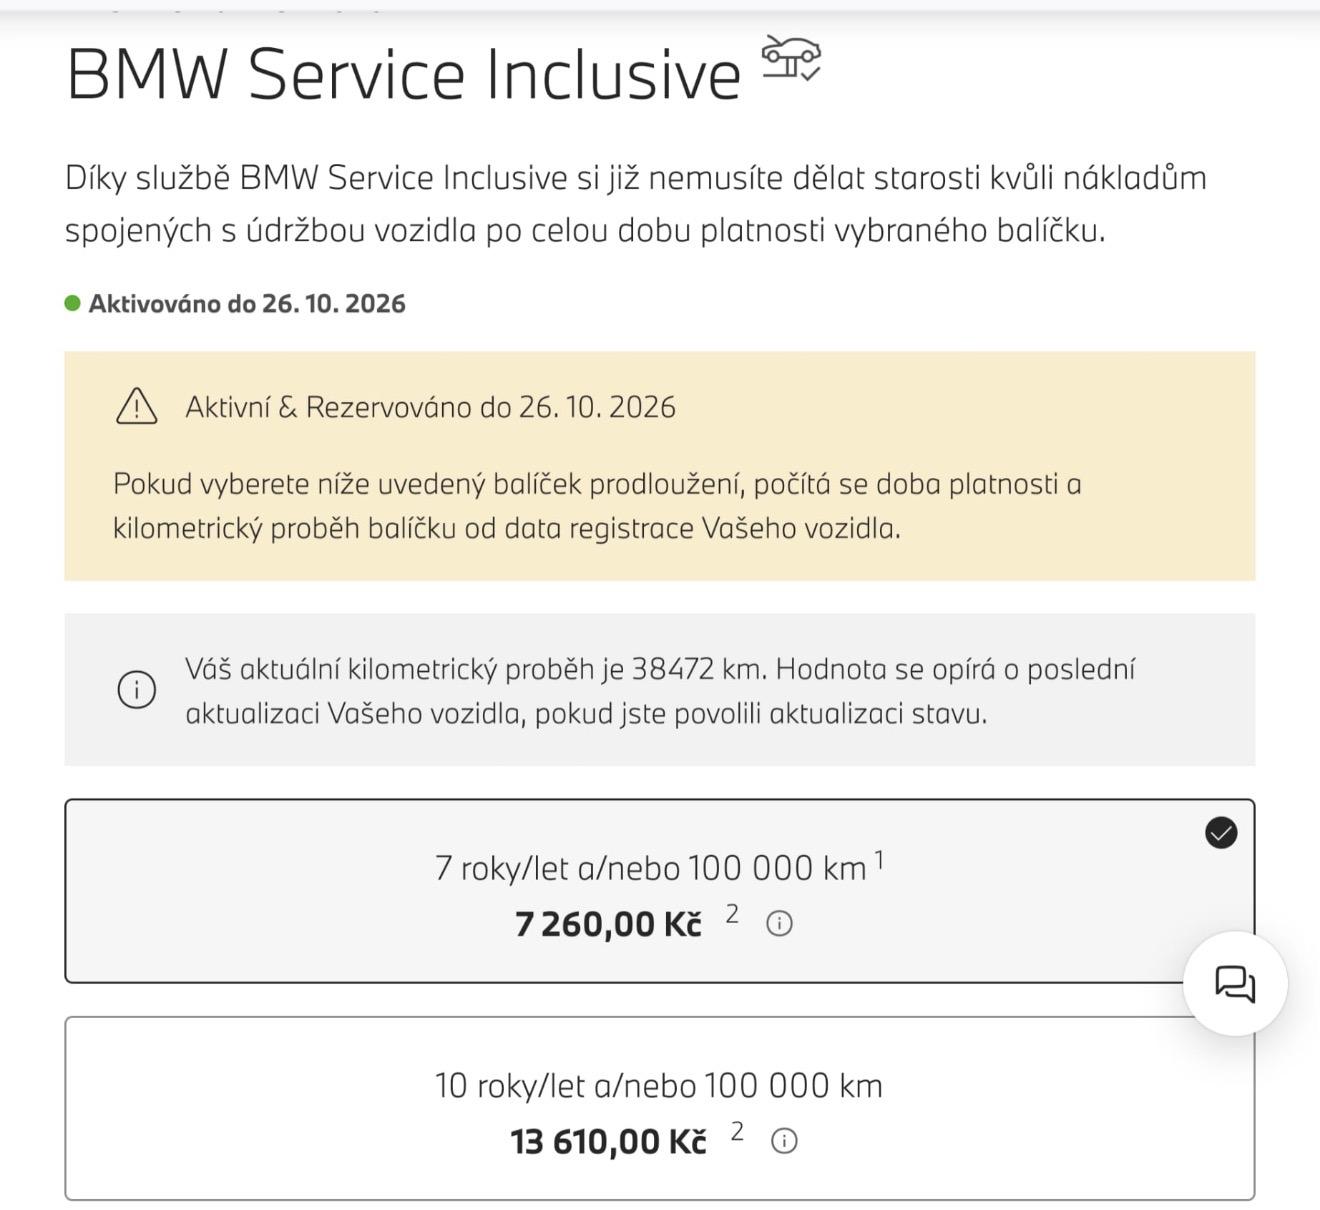The height and width of the screenshot is (1210, 1320).
Task: Click the warning triangle icon in yellow notice
Action: 137,407
